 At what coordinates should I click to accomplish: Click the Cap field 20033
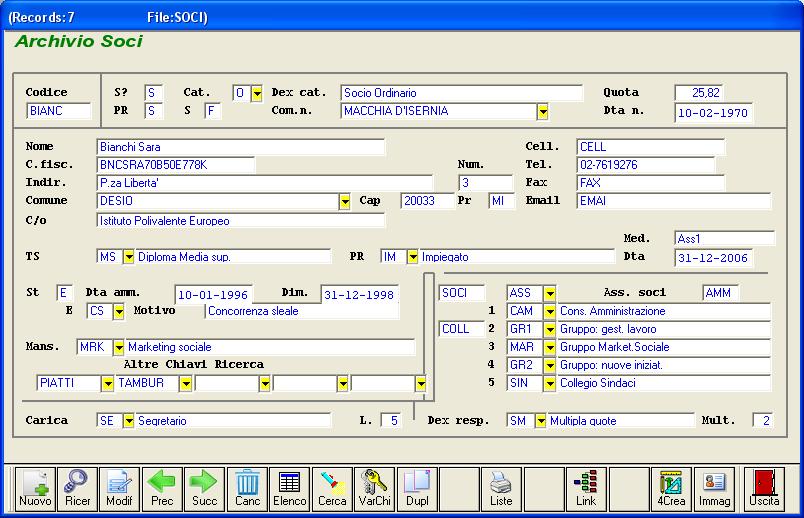427,201
